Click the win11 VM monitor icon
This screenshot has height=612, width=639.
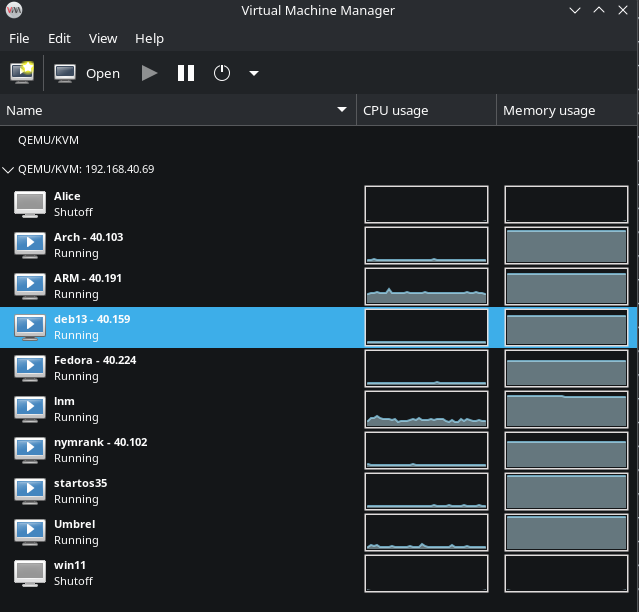(30, 573)
